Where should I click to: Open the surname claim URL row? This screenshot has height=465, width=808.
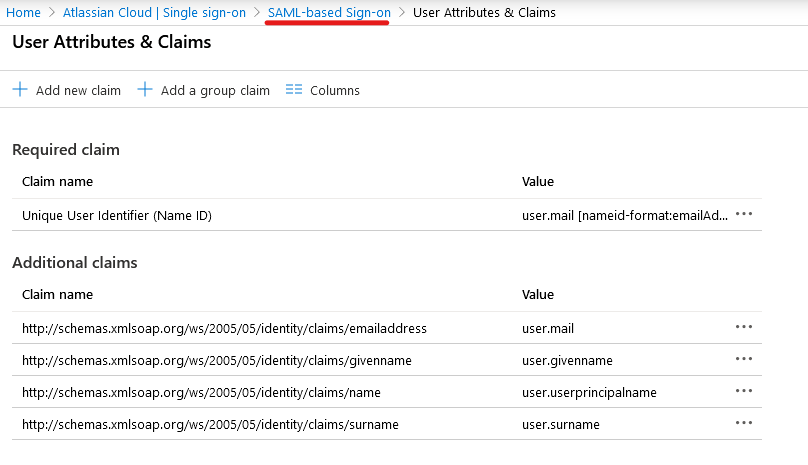[x=210, y=424]
